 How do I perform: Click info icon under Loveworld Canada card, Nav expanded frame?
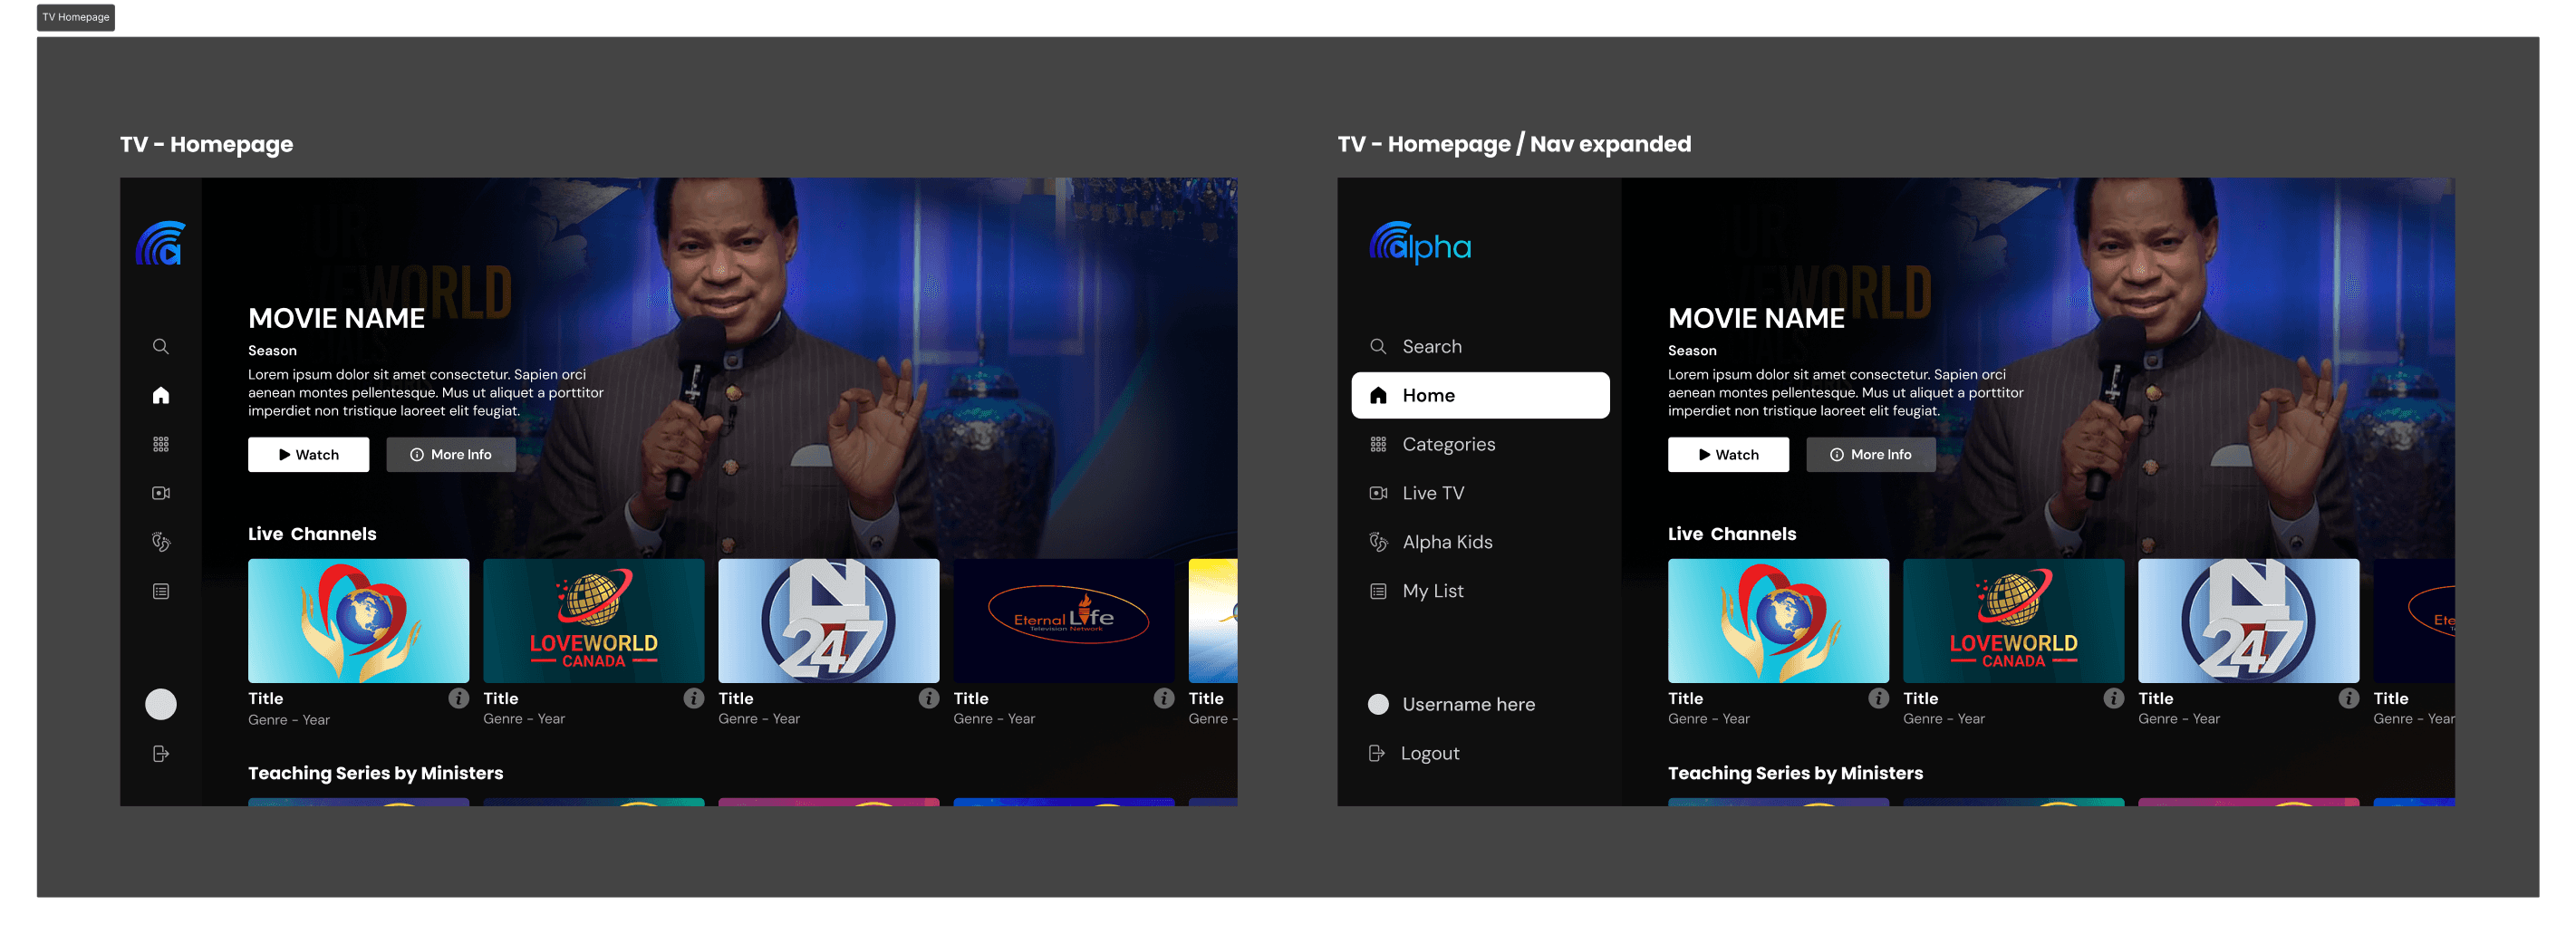[2113, 698]
